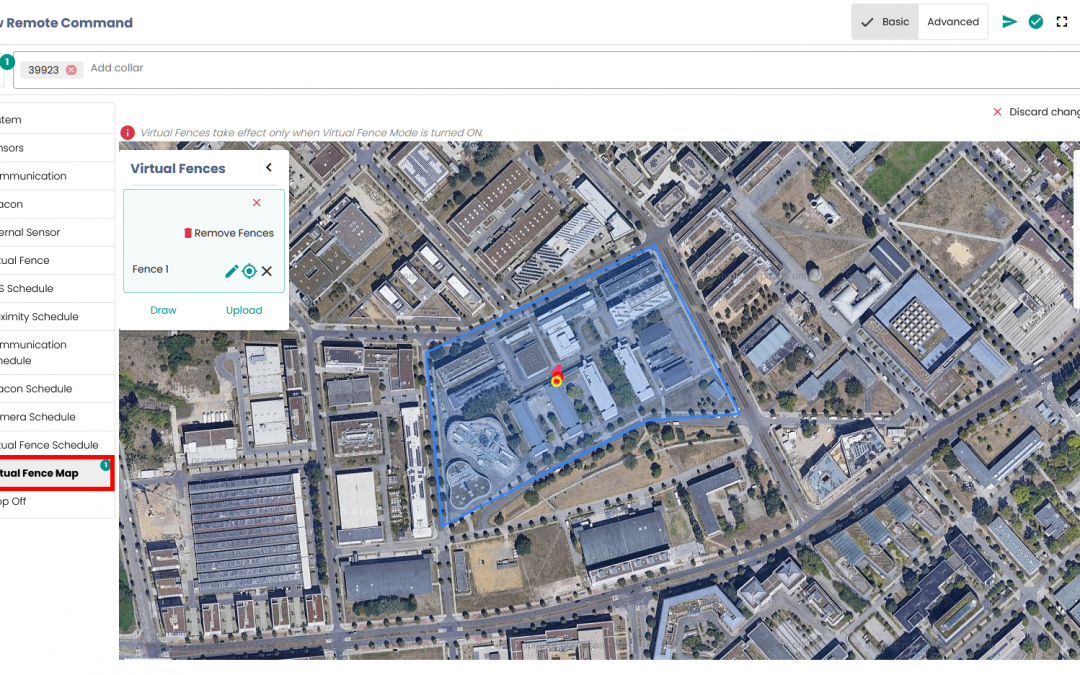The height and width of the screenshot is (675, 1080).
Task: Remove collar 39923 chip from the list
Action: click(x=71, y=70)
